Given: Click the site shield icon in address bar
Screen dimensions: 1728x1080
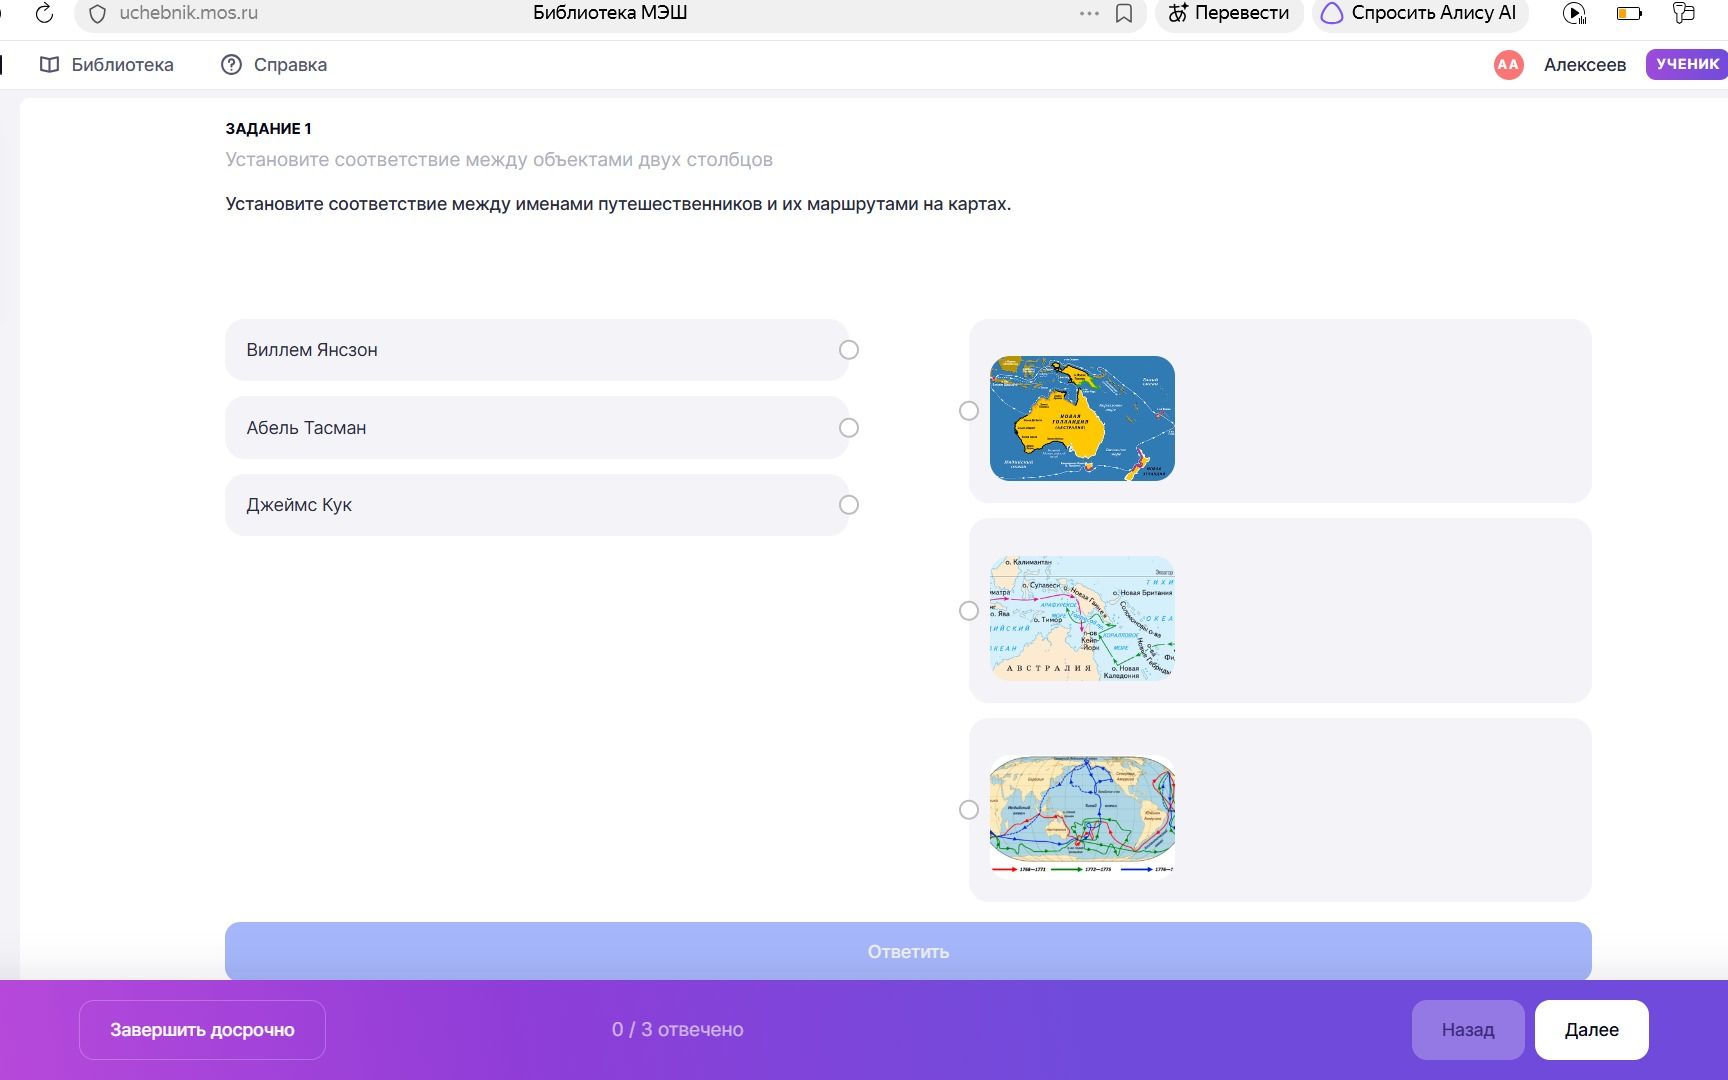Looking at the screenshot, I should (97, 14).
